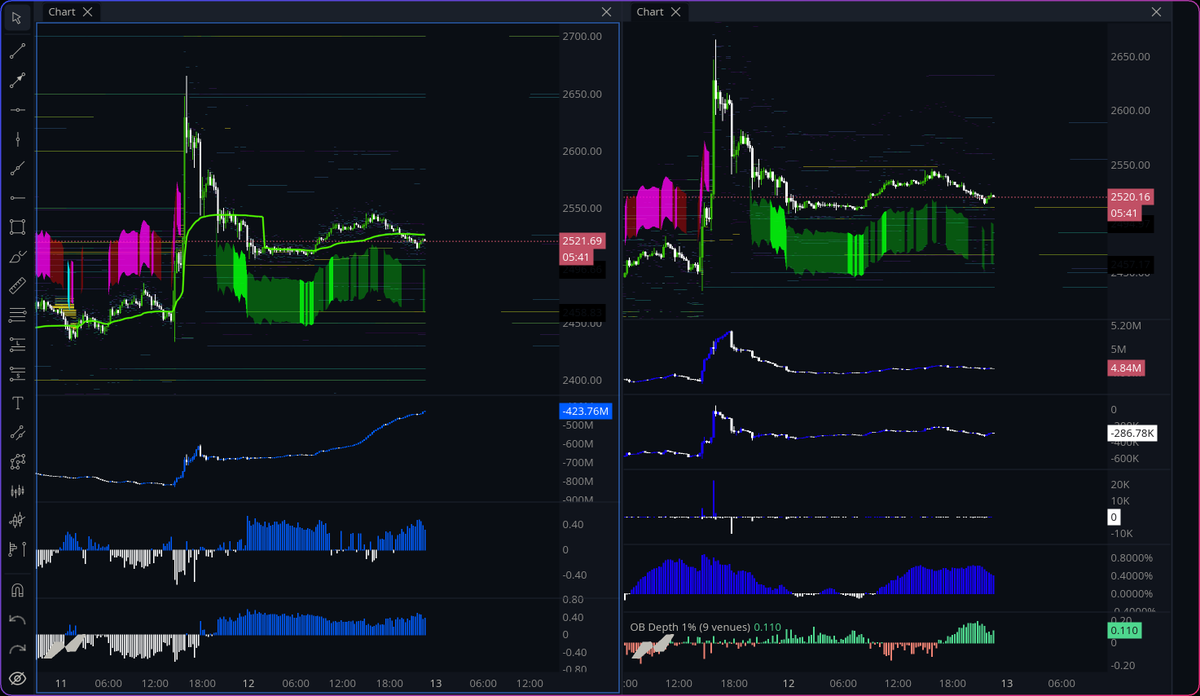Viewport: 1200px width, 696px height.
Task: Click the 20K axis label
Action: click(x=1120, y=484)
